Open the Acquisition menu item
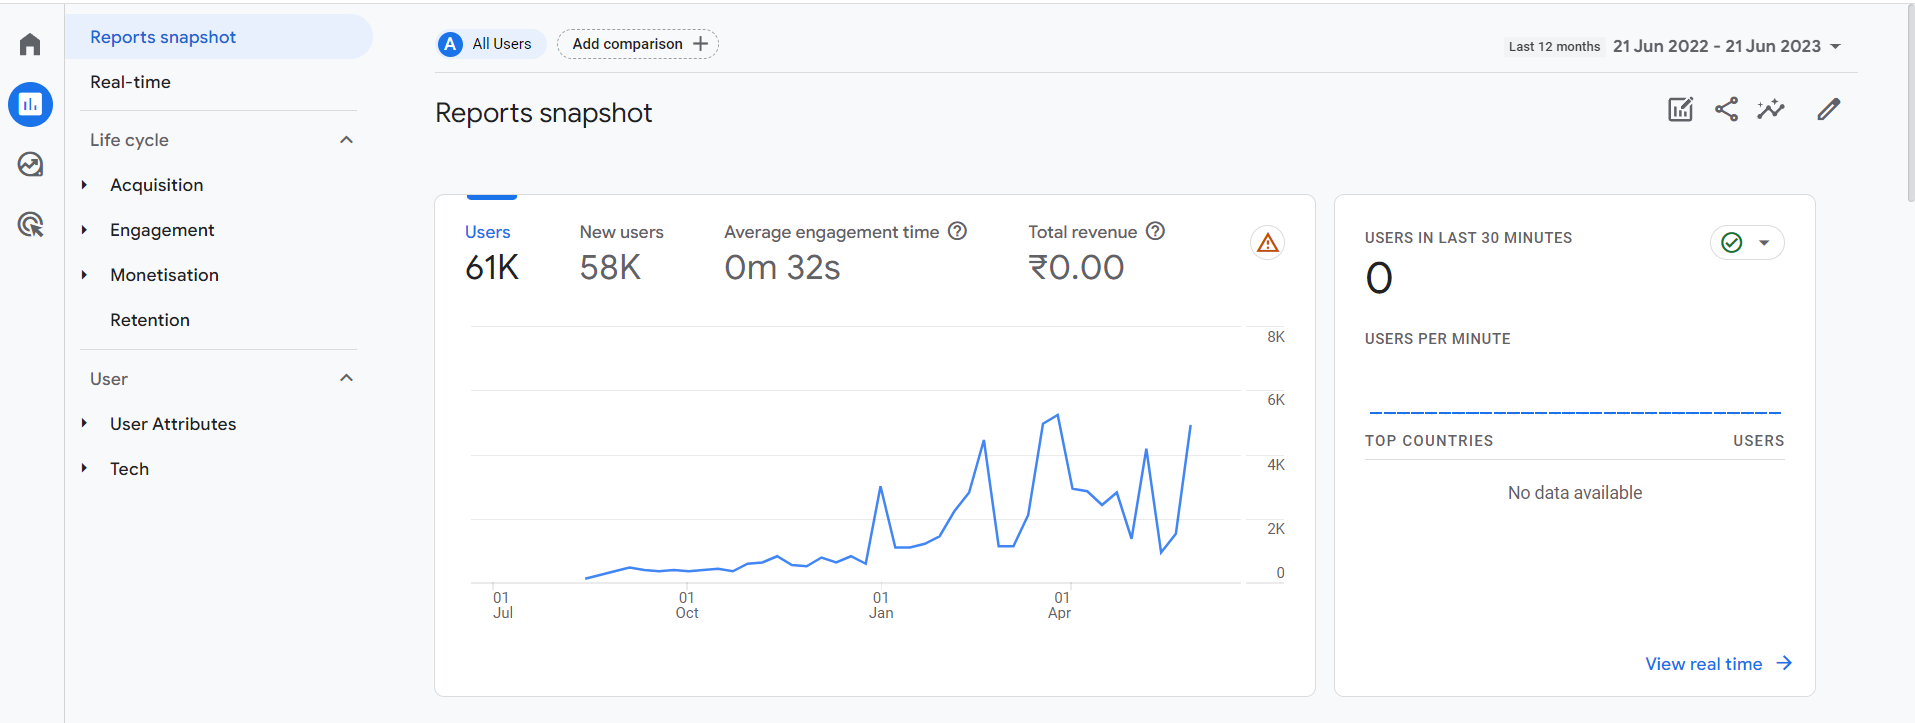The height and width of the screenshot is (723, 1915). click(x=157, y=185)
